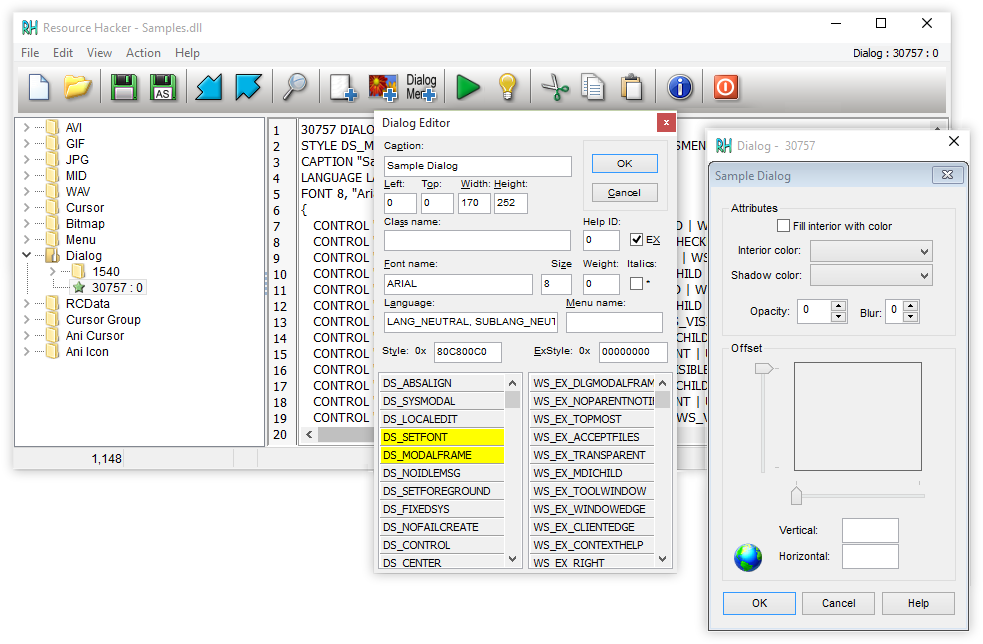Click the Font name field showing ARIAL
Screen dimensions: 983x644
(x=458, y=284)
